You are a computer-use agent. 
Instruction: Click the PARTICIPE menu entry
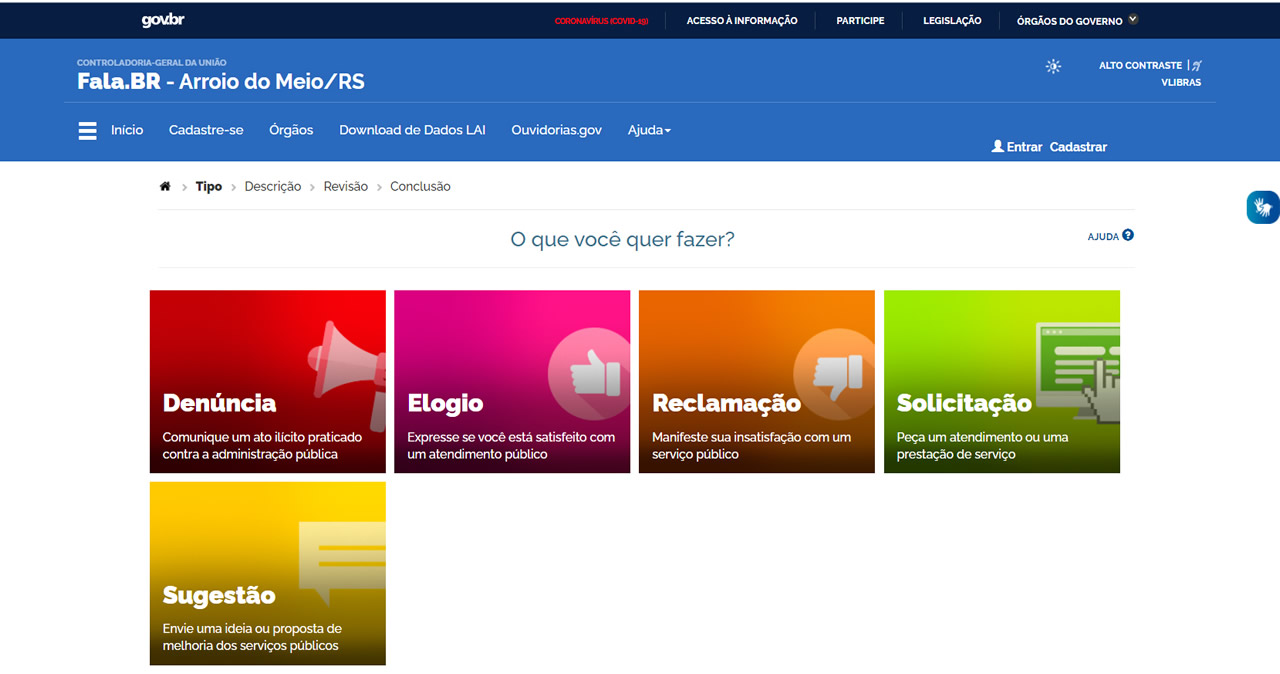point(859,19)
